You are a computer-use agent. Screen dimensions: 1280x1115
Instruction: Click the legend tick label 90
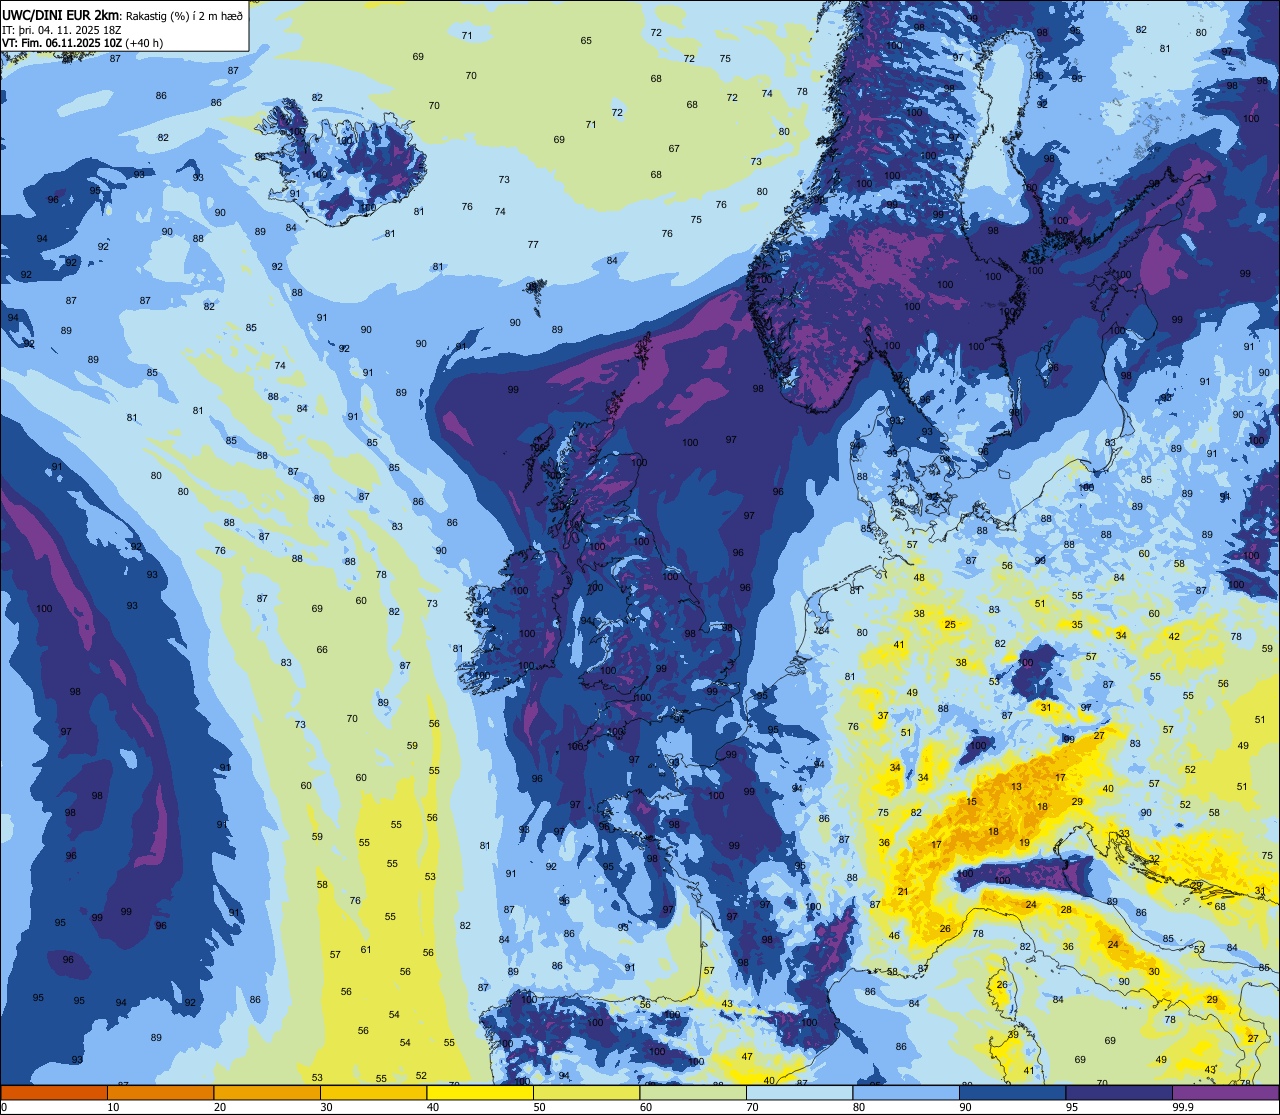click(x=965, y=1107)
